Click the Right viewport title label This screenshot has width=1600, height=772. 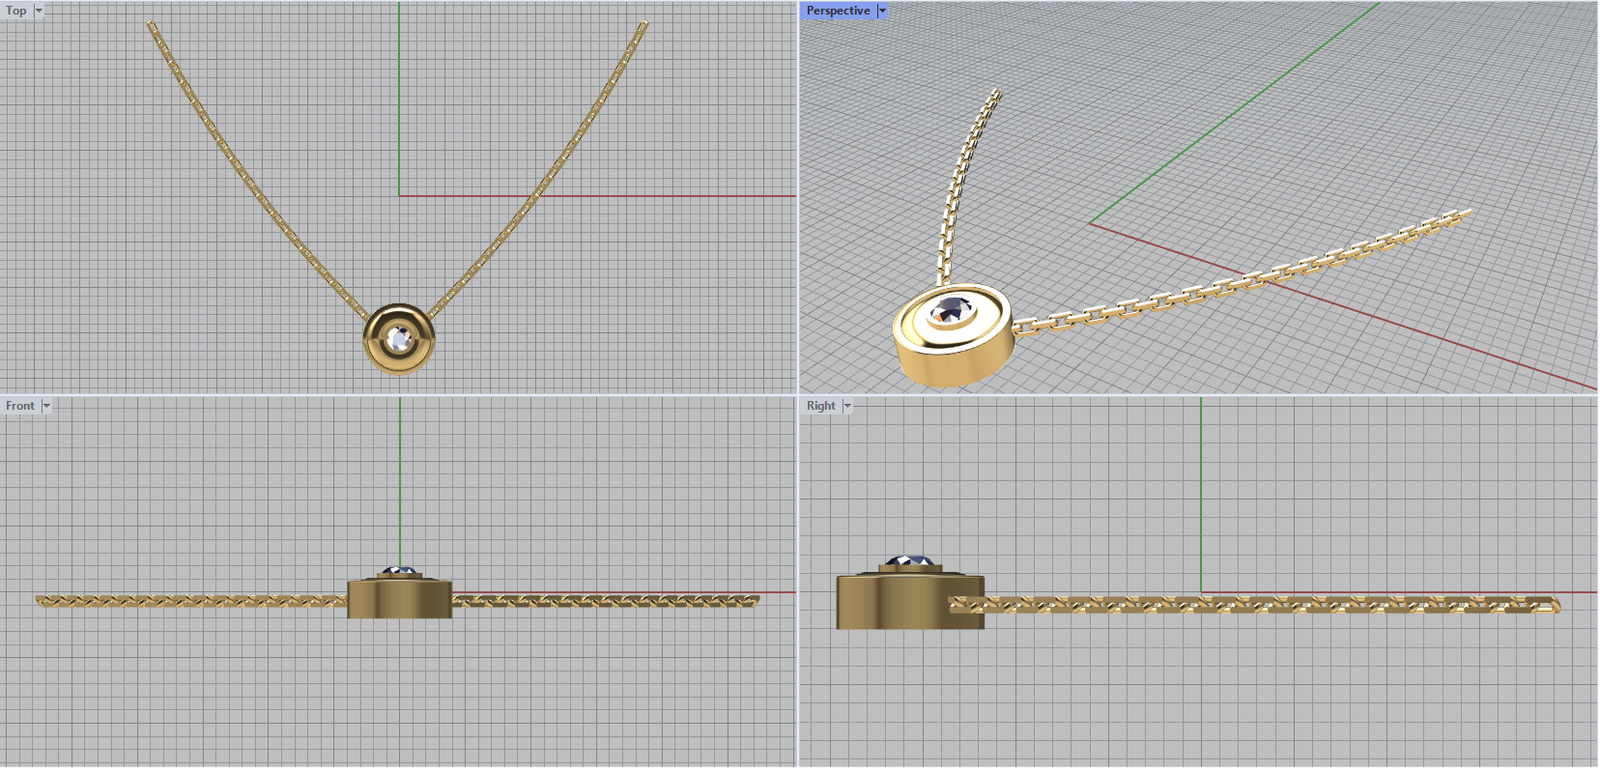click(821, 406)
